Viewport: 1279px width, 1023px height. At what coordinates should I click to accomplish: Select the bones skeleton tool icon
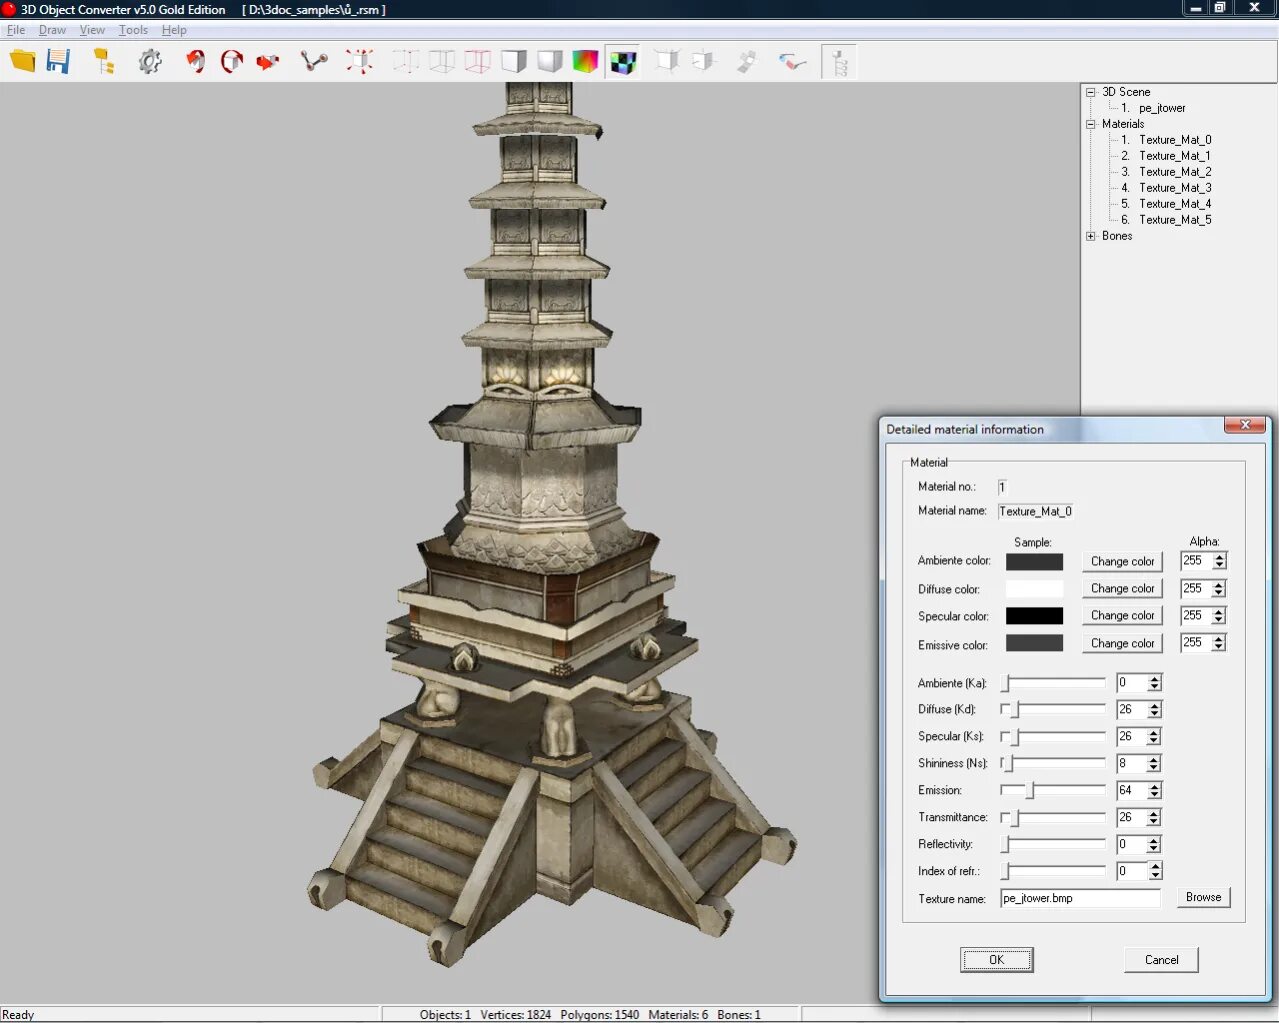(314, 62)
